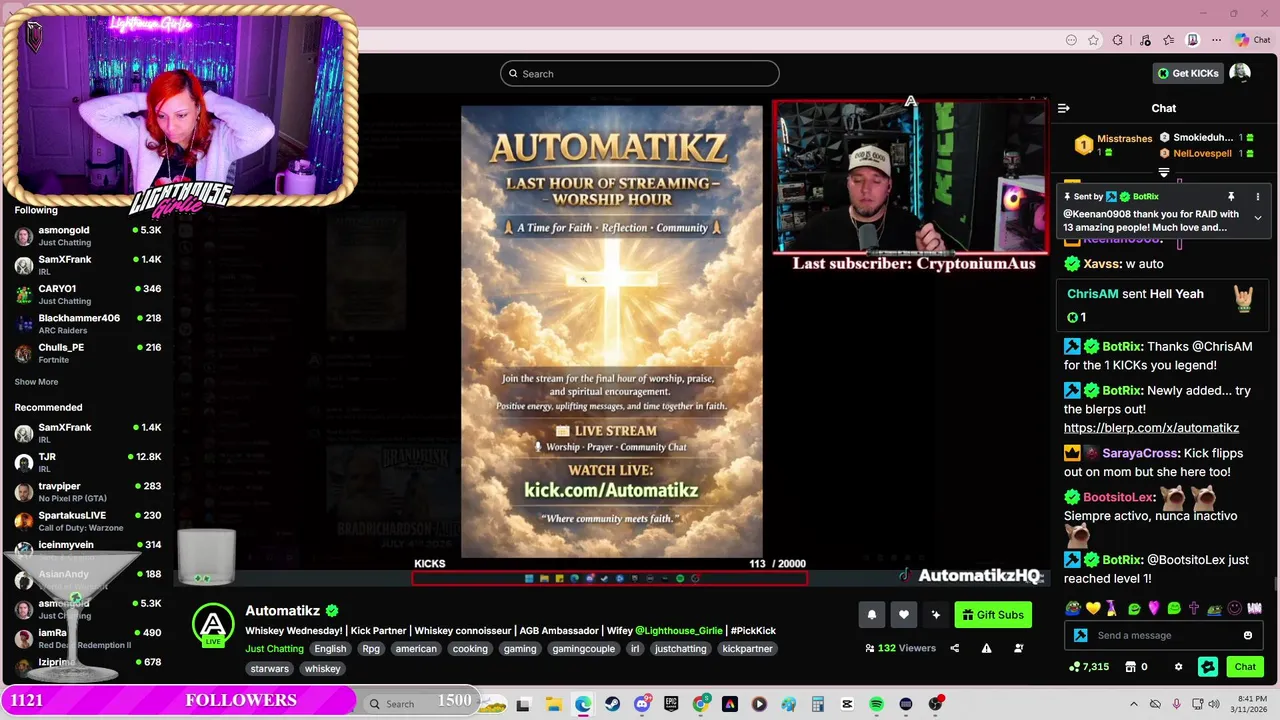Click the Get KICKs button

(1188, 73)
